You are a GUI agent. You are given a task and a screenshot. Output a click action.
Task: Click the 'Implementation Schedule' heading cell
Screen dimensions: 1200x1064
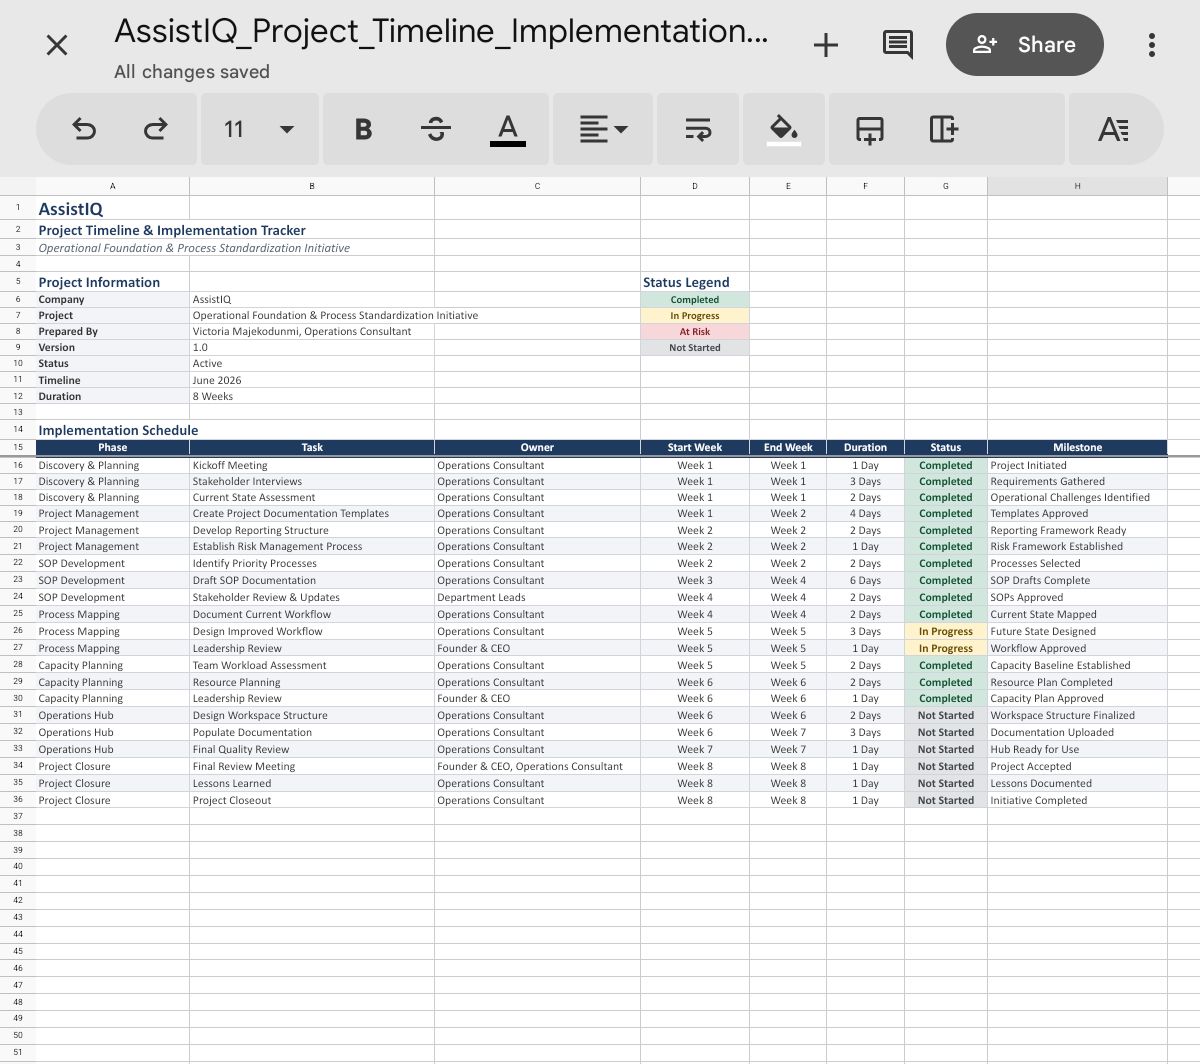coord(118,430)
